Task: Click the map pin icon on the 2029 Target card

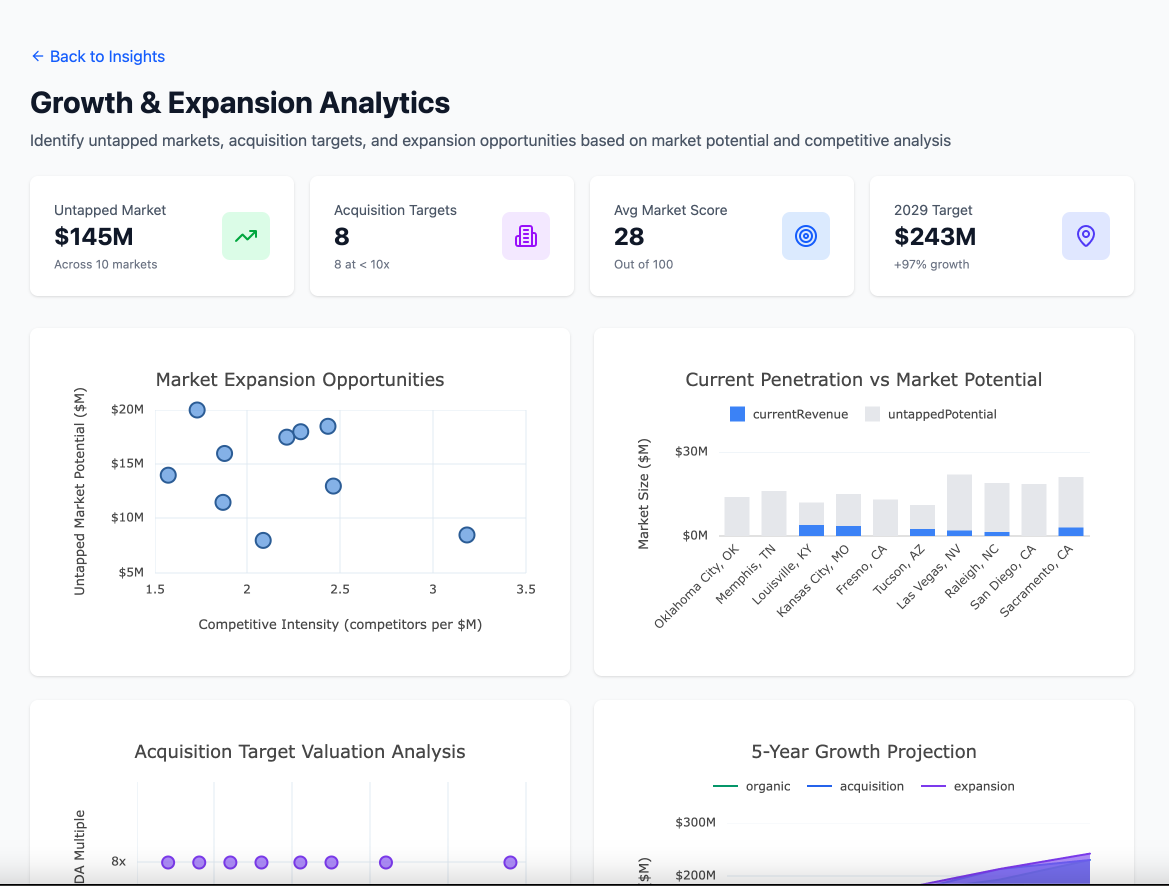Action: coord(1086,236)
